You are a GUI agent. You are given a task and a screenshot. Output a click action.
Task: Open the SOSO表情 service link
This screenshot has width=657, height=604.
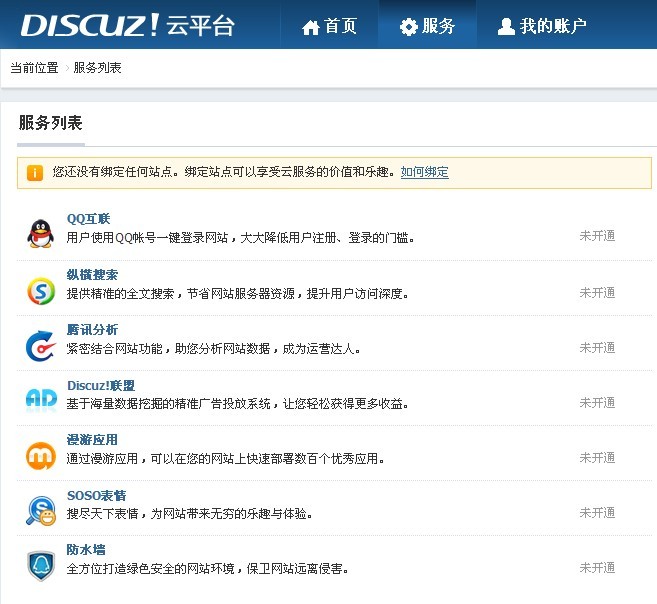pos(96,496)
